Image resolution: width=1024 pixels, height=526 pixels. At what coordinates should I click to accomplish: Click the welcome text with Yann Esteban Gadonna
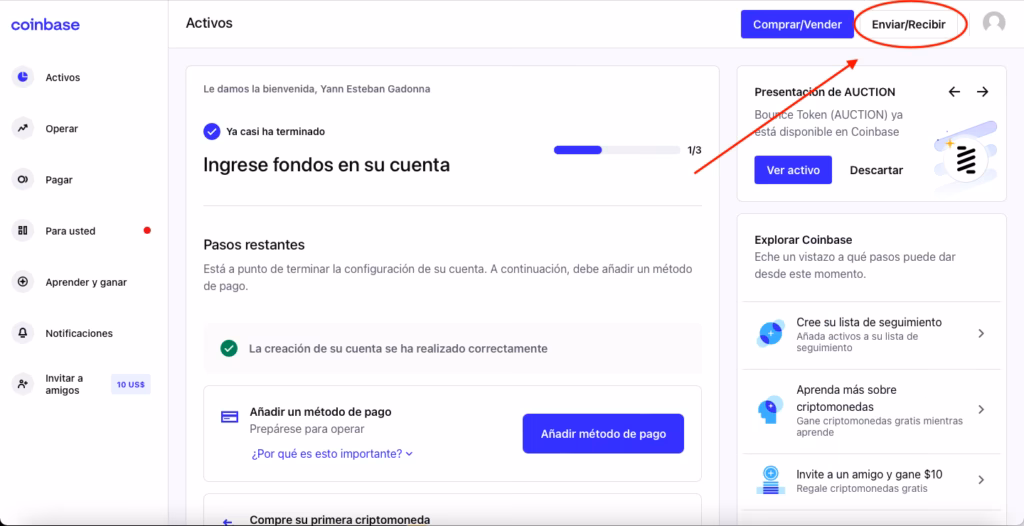tap(317, 89)
